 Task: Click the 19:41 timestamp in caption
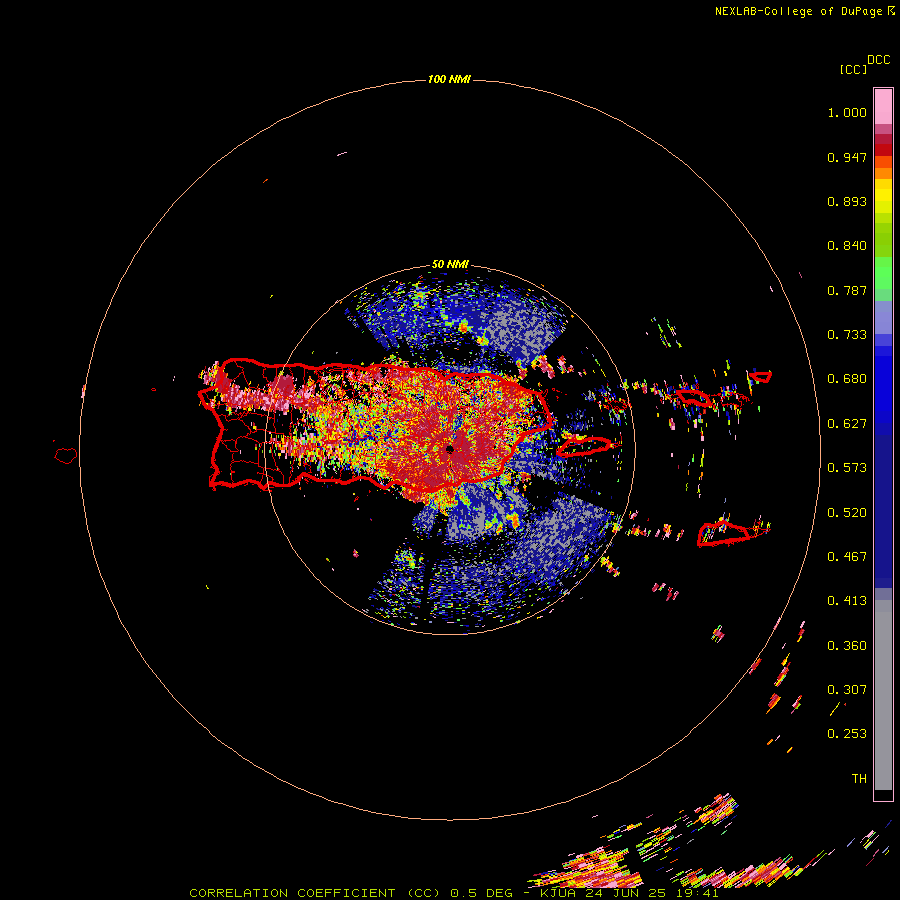[699, 893]
